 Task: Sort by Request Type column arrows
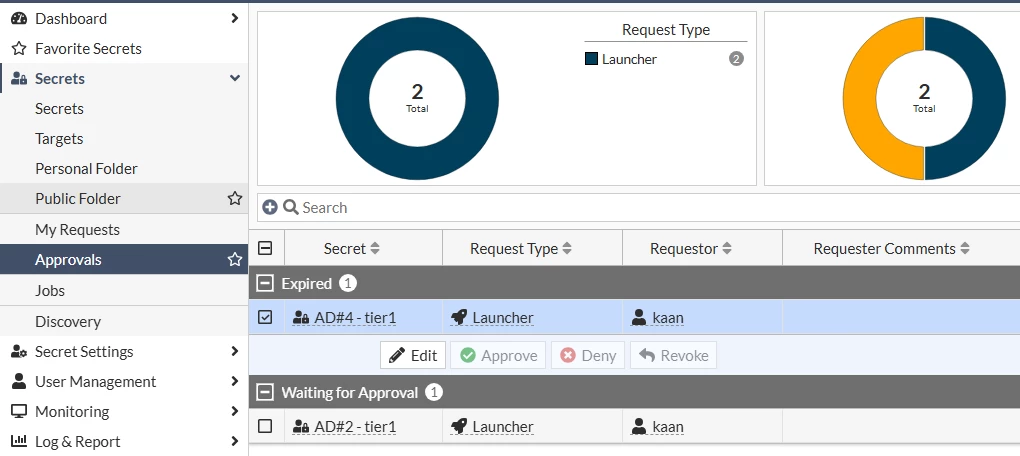pos(567,248)
